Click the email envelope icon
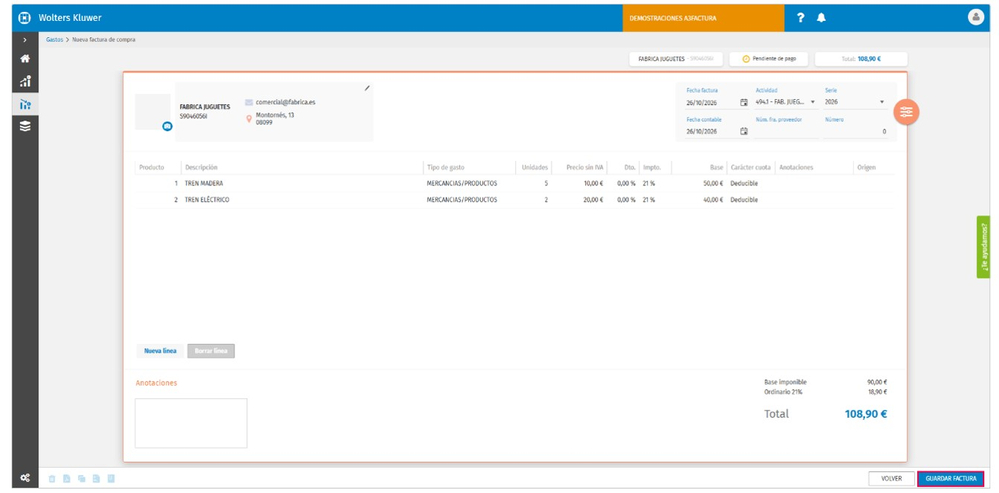This screenshot has width=999, height=493. [249, 102]
